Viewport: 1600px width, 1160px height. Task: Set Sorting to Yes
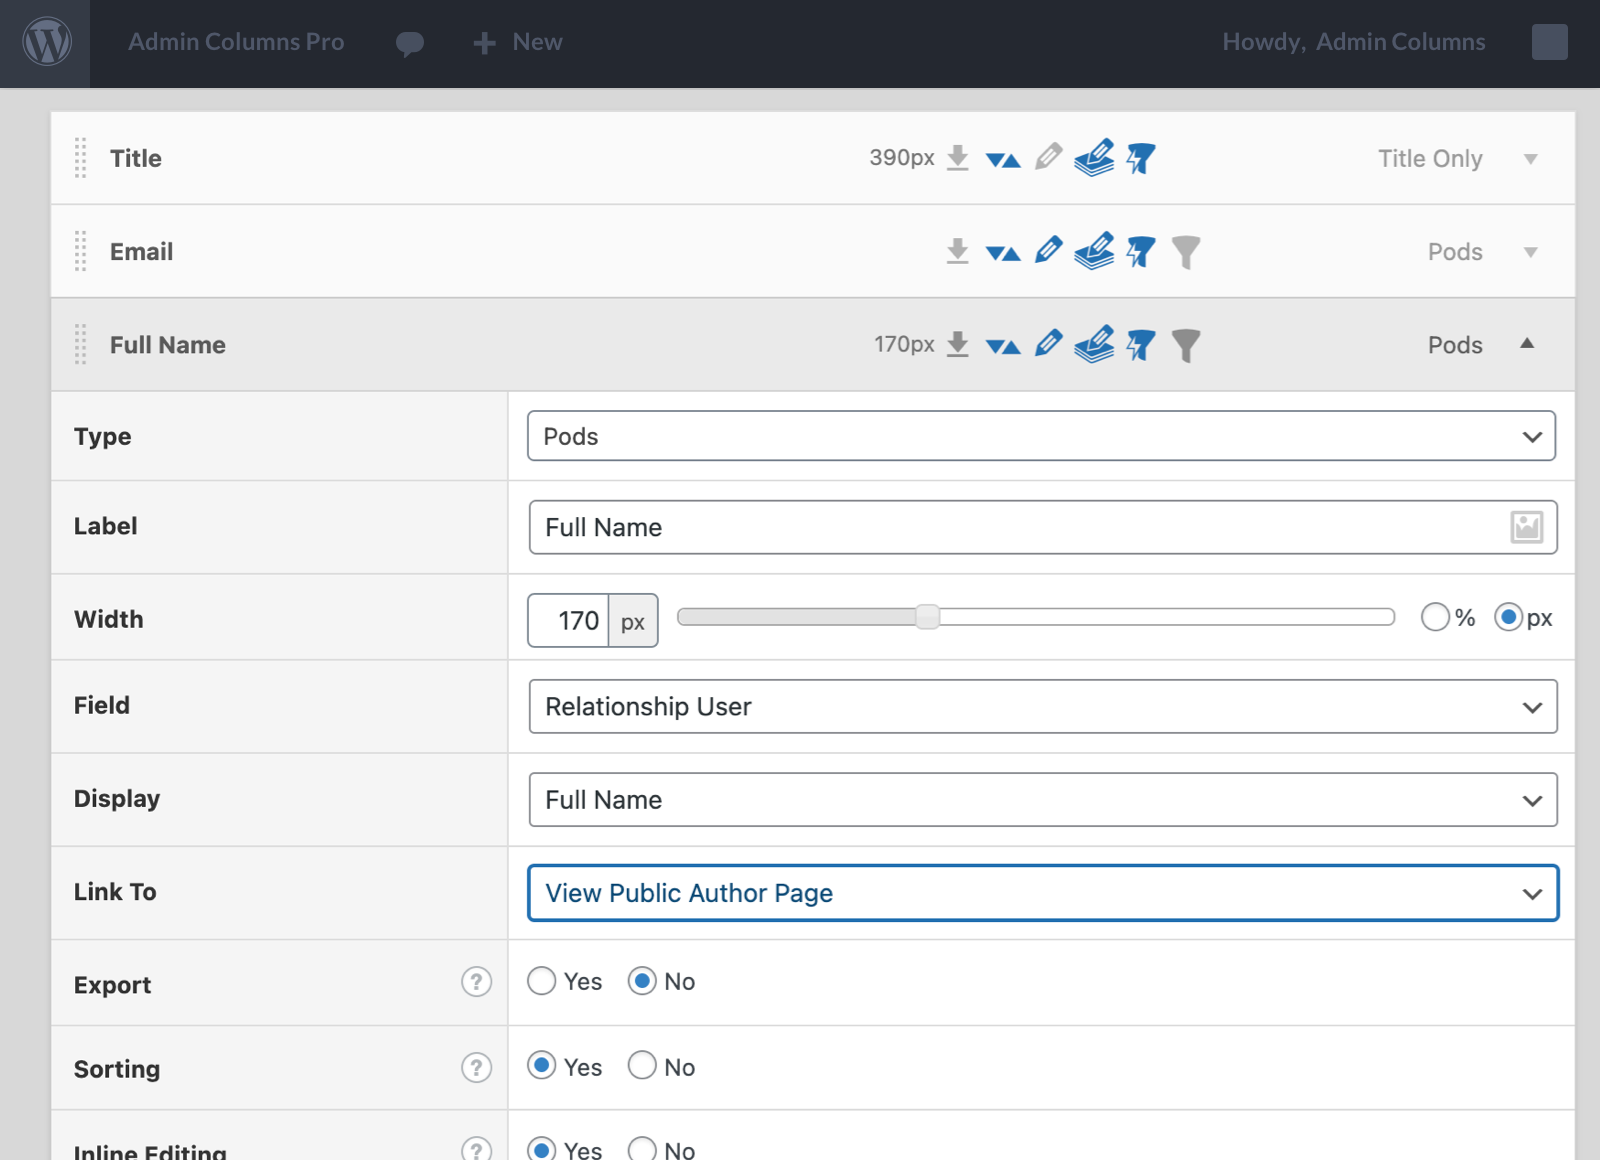(x=542, y=1066)
